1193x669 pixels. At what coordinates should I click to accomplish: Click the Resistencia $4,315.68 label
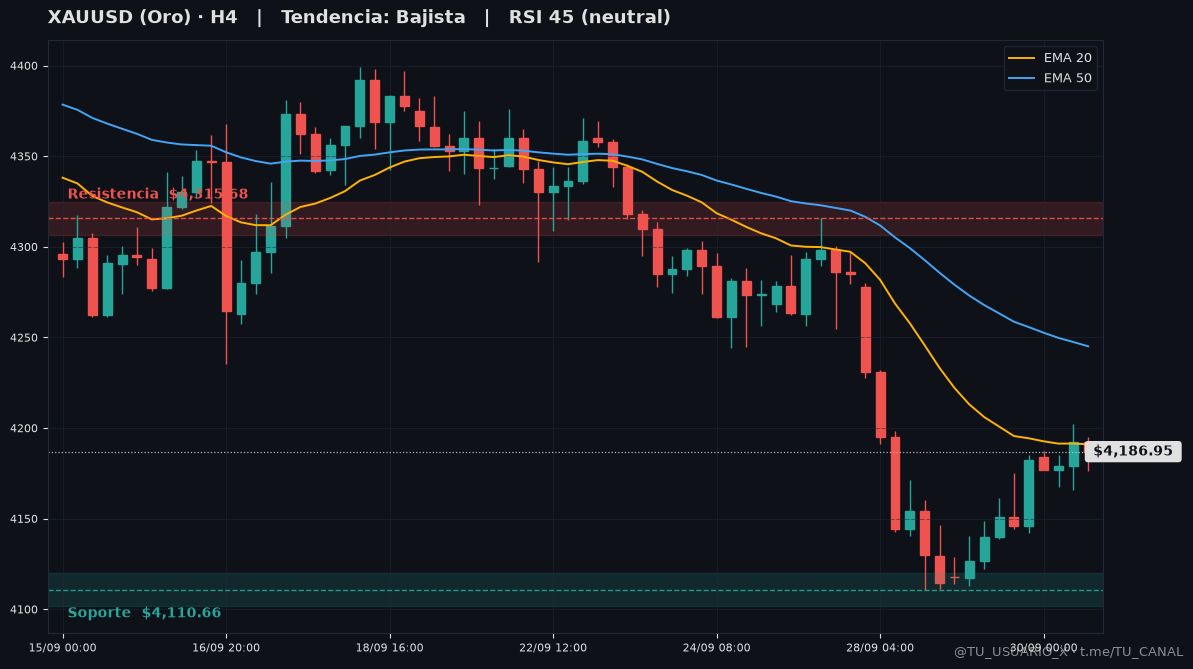(x=157, y=194)
